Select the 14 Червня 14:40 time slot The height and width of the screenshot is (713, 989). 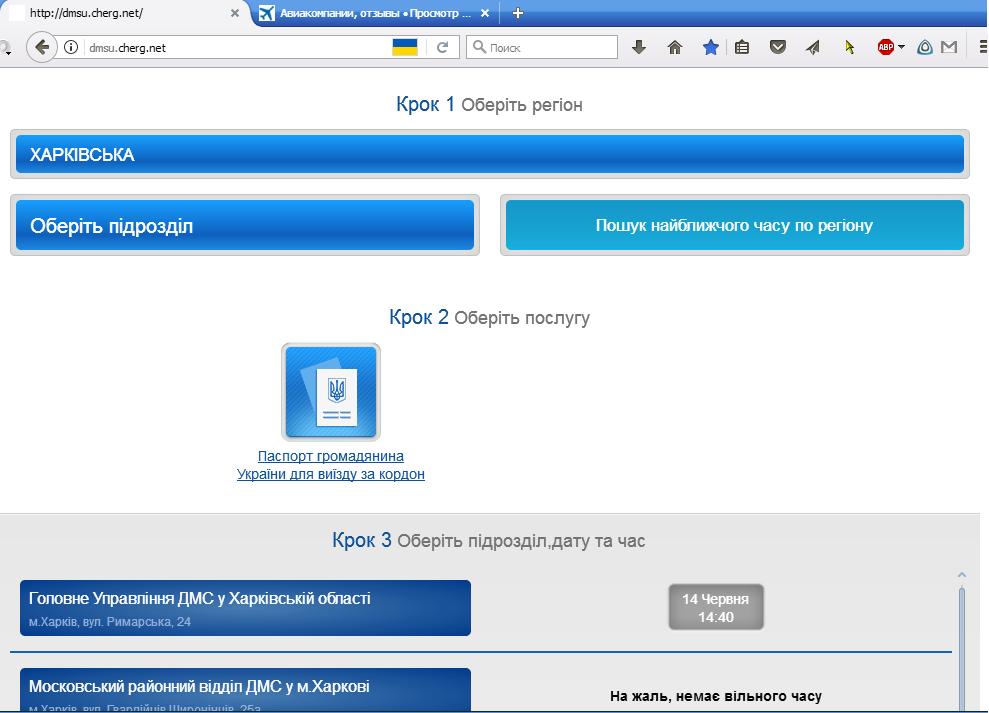click(716, 608)
